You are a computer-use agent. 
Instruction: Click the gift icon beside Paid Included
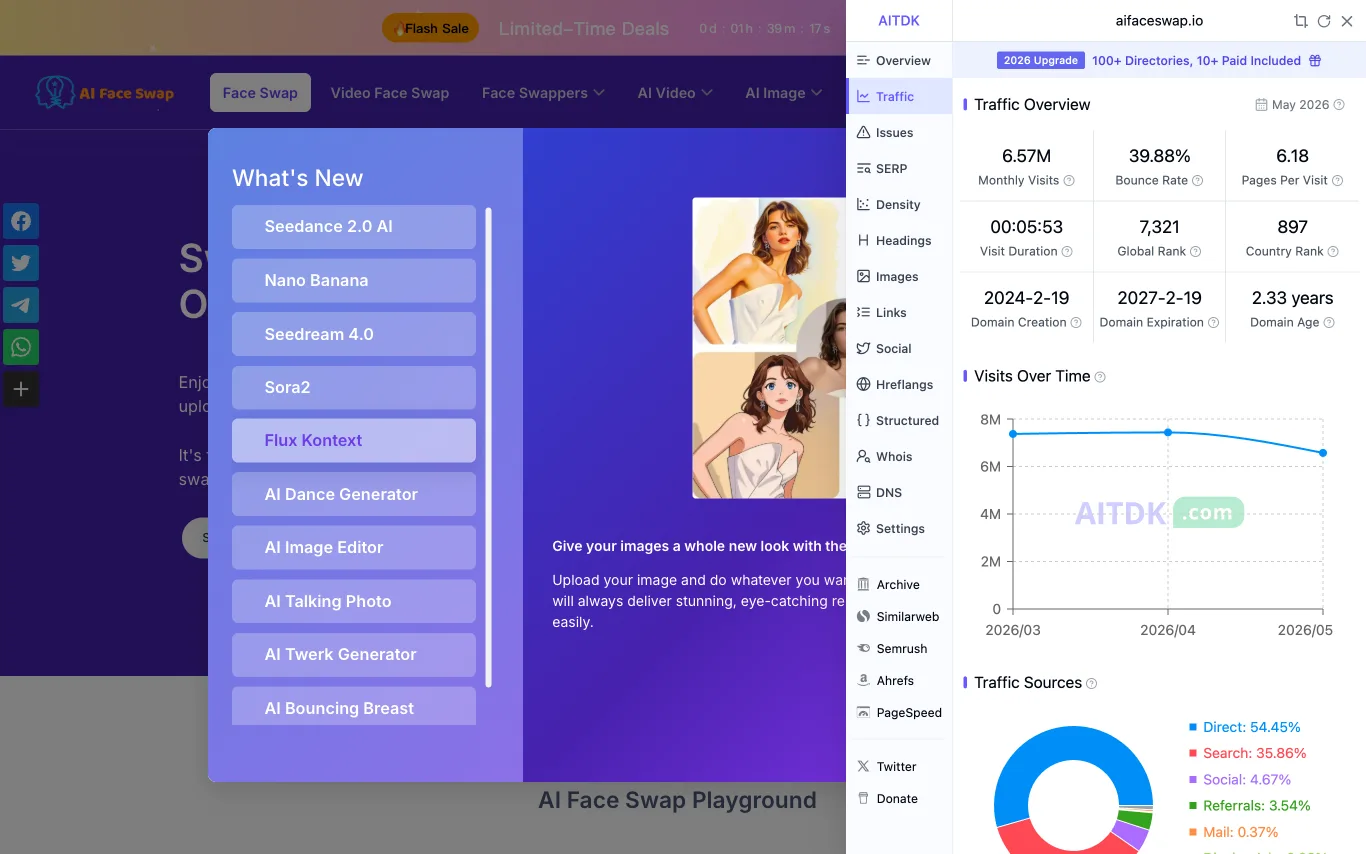tap(1315, 61)
